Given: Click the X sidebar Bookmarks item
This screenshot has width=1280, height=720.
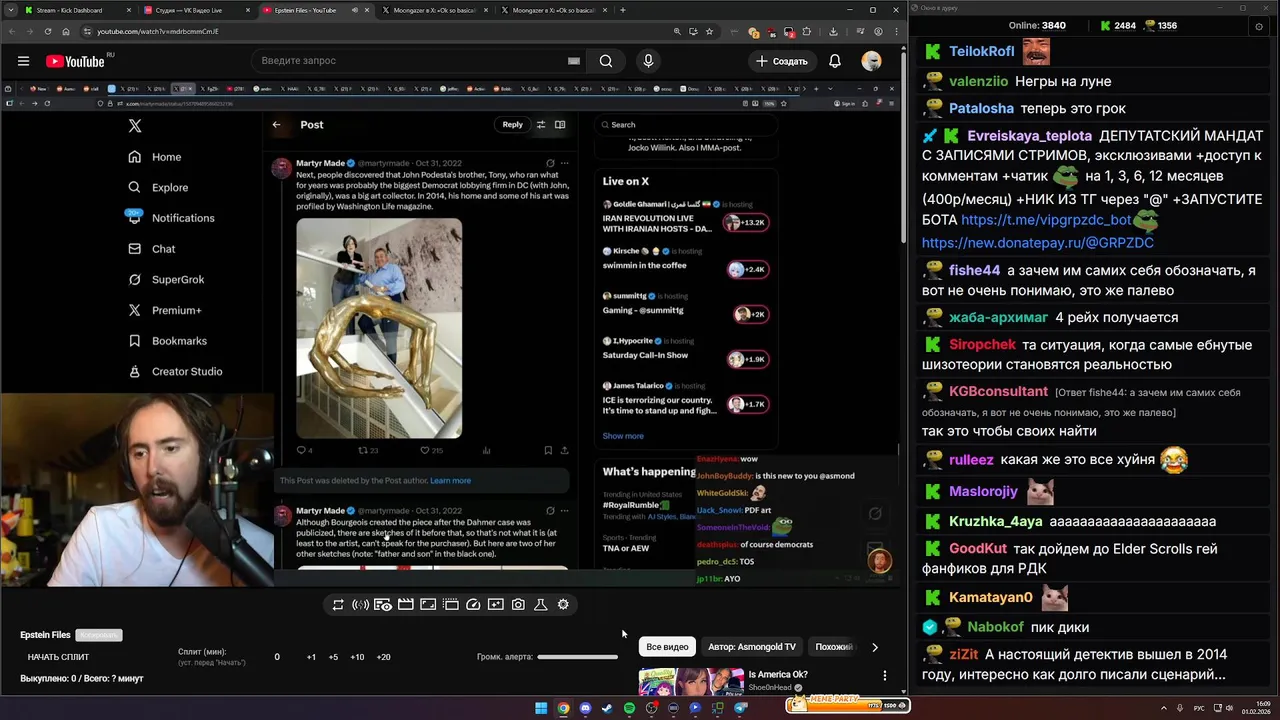Looking at the screenshot, I should [167, 341].
